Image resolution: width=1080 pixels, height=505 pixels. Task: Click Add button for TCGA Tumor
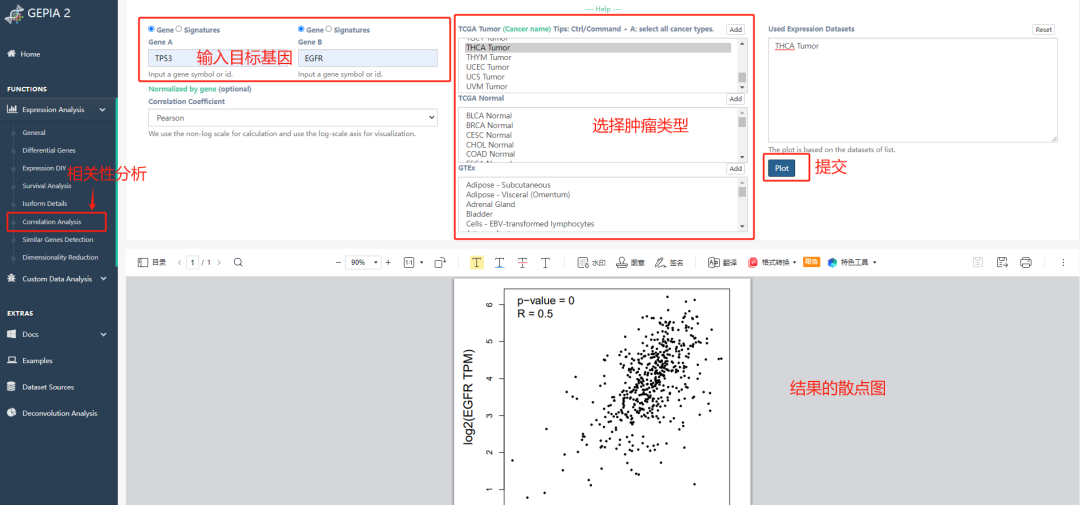[736, 29]
